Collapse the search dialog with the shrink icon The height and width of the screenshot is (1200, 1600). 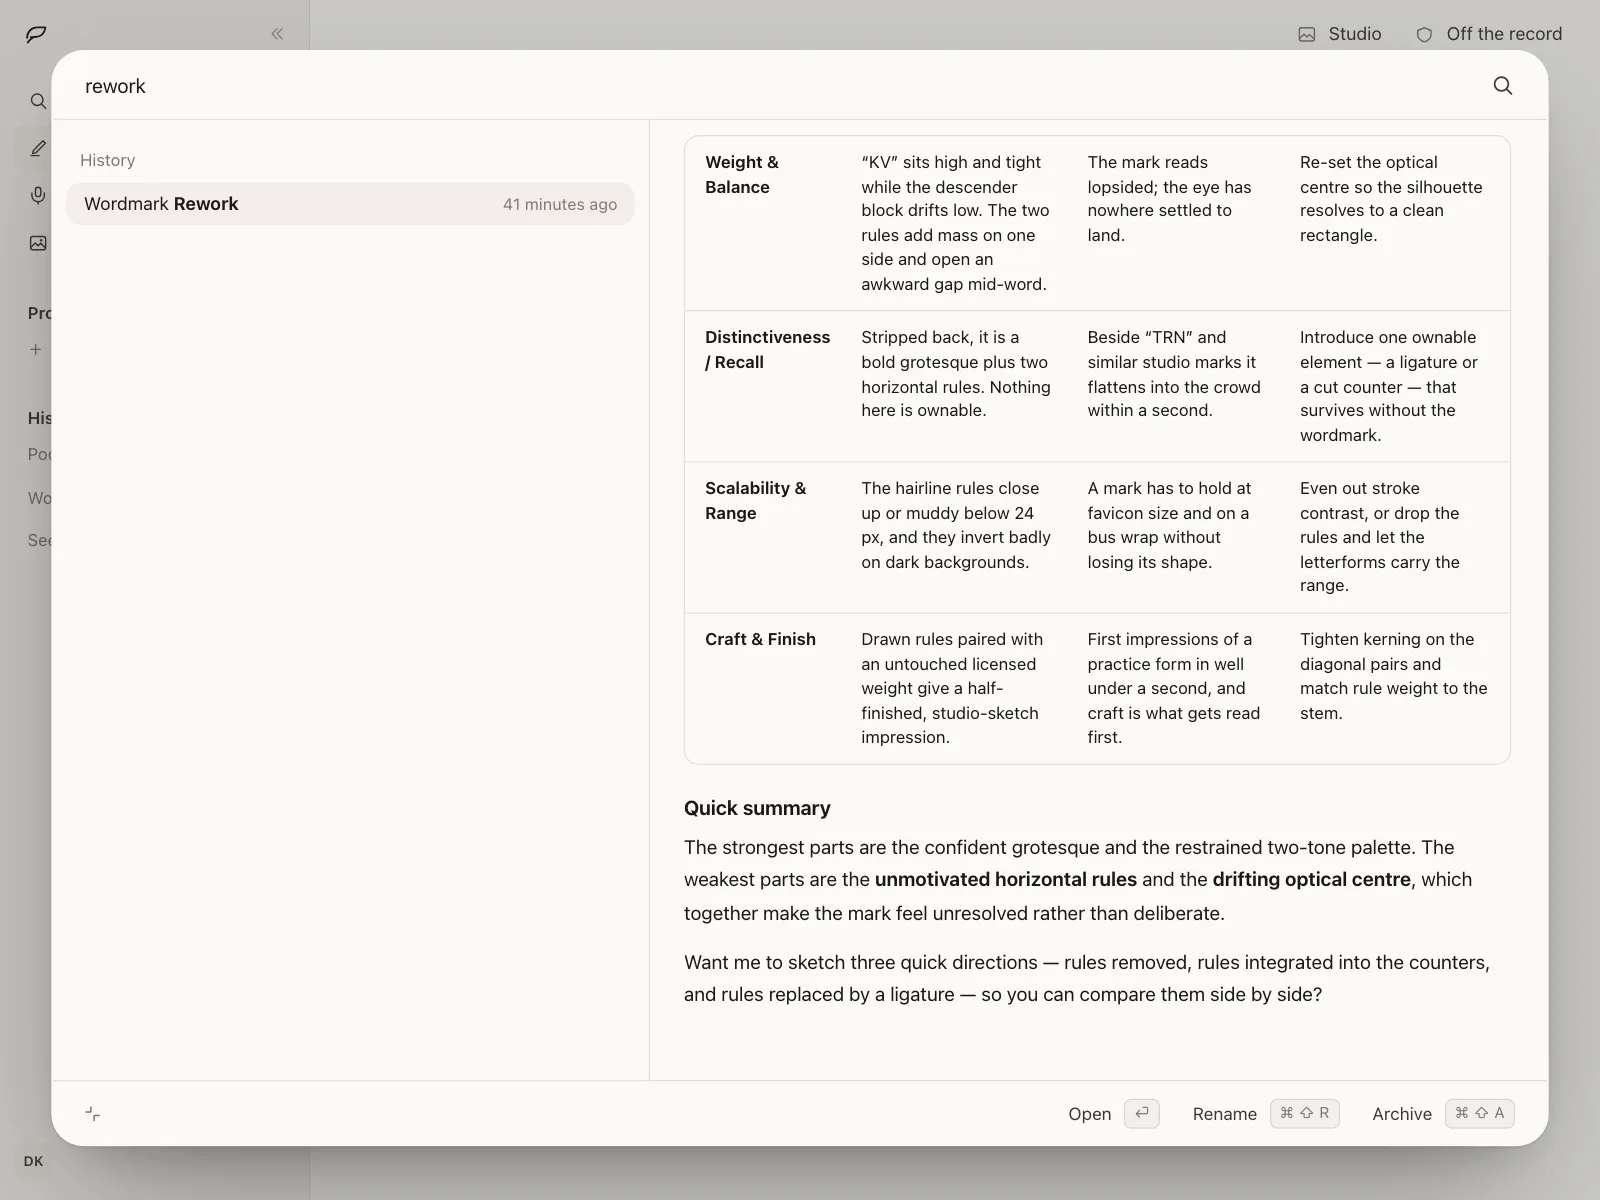click(93, 1114)
